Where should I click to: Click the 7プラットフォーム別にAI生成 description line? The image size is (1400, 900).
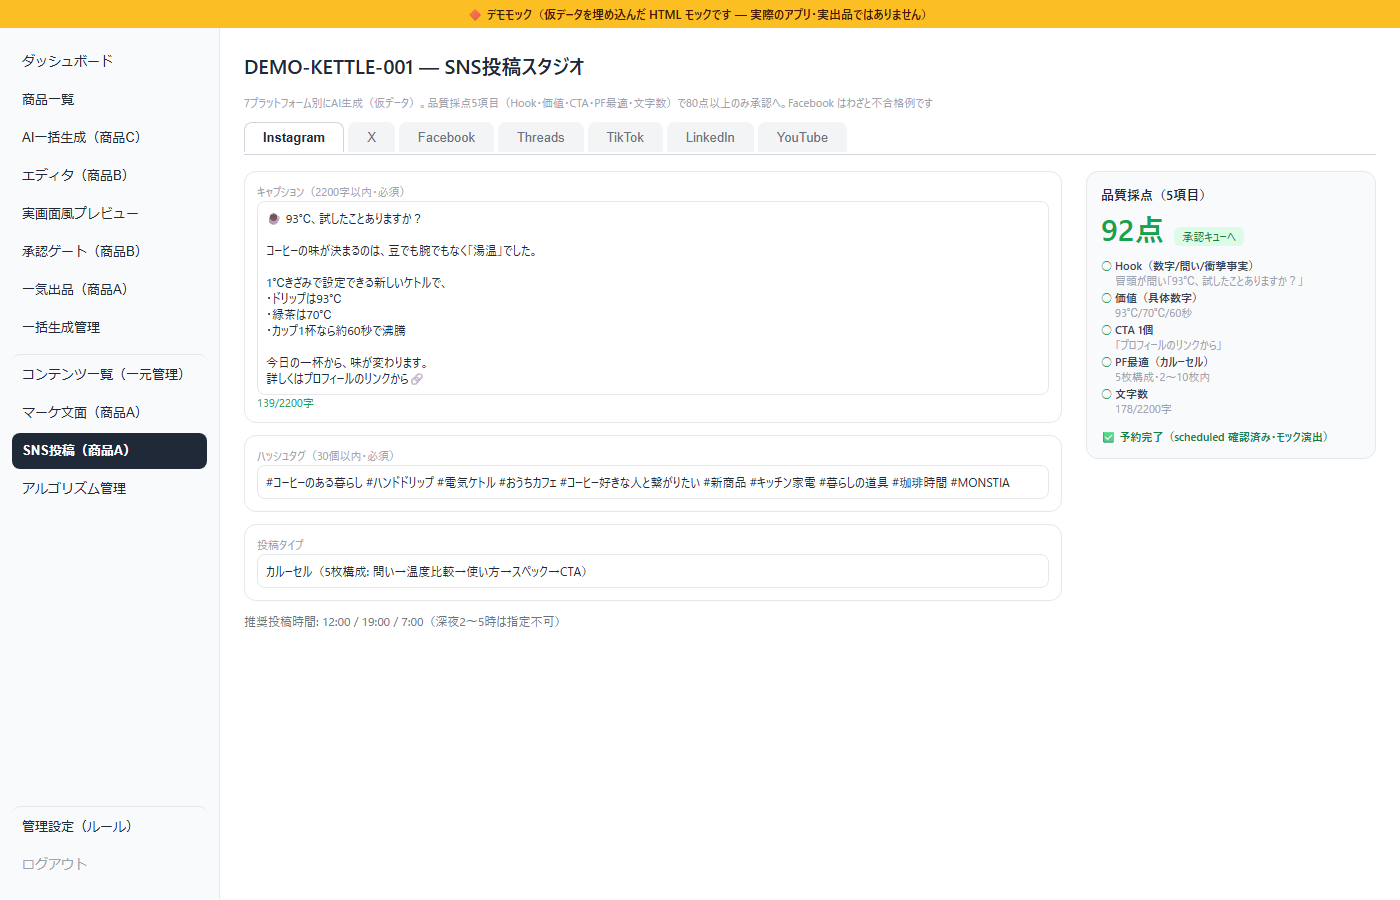(x=588, y=103)
